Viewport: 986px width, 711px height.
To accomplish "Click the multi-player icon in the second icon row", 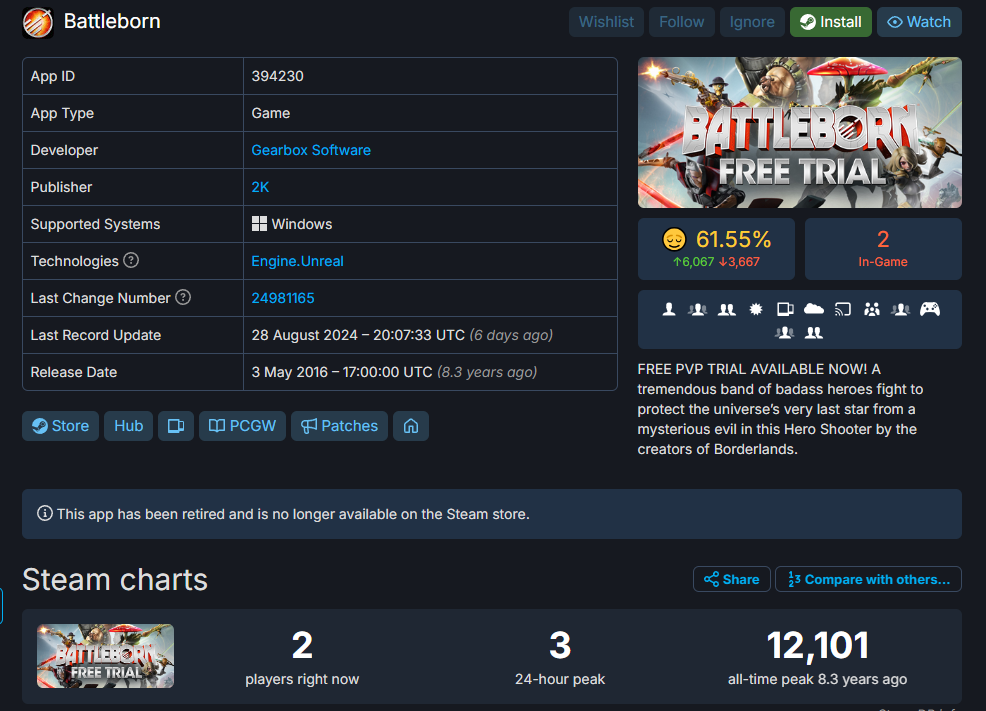I will click(784, 333).
